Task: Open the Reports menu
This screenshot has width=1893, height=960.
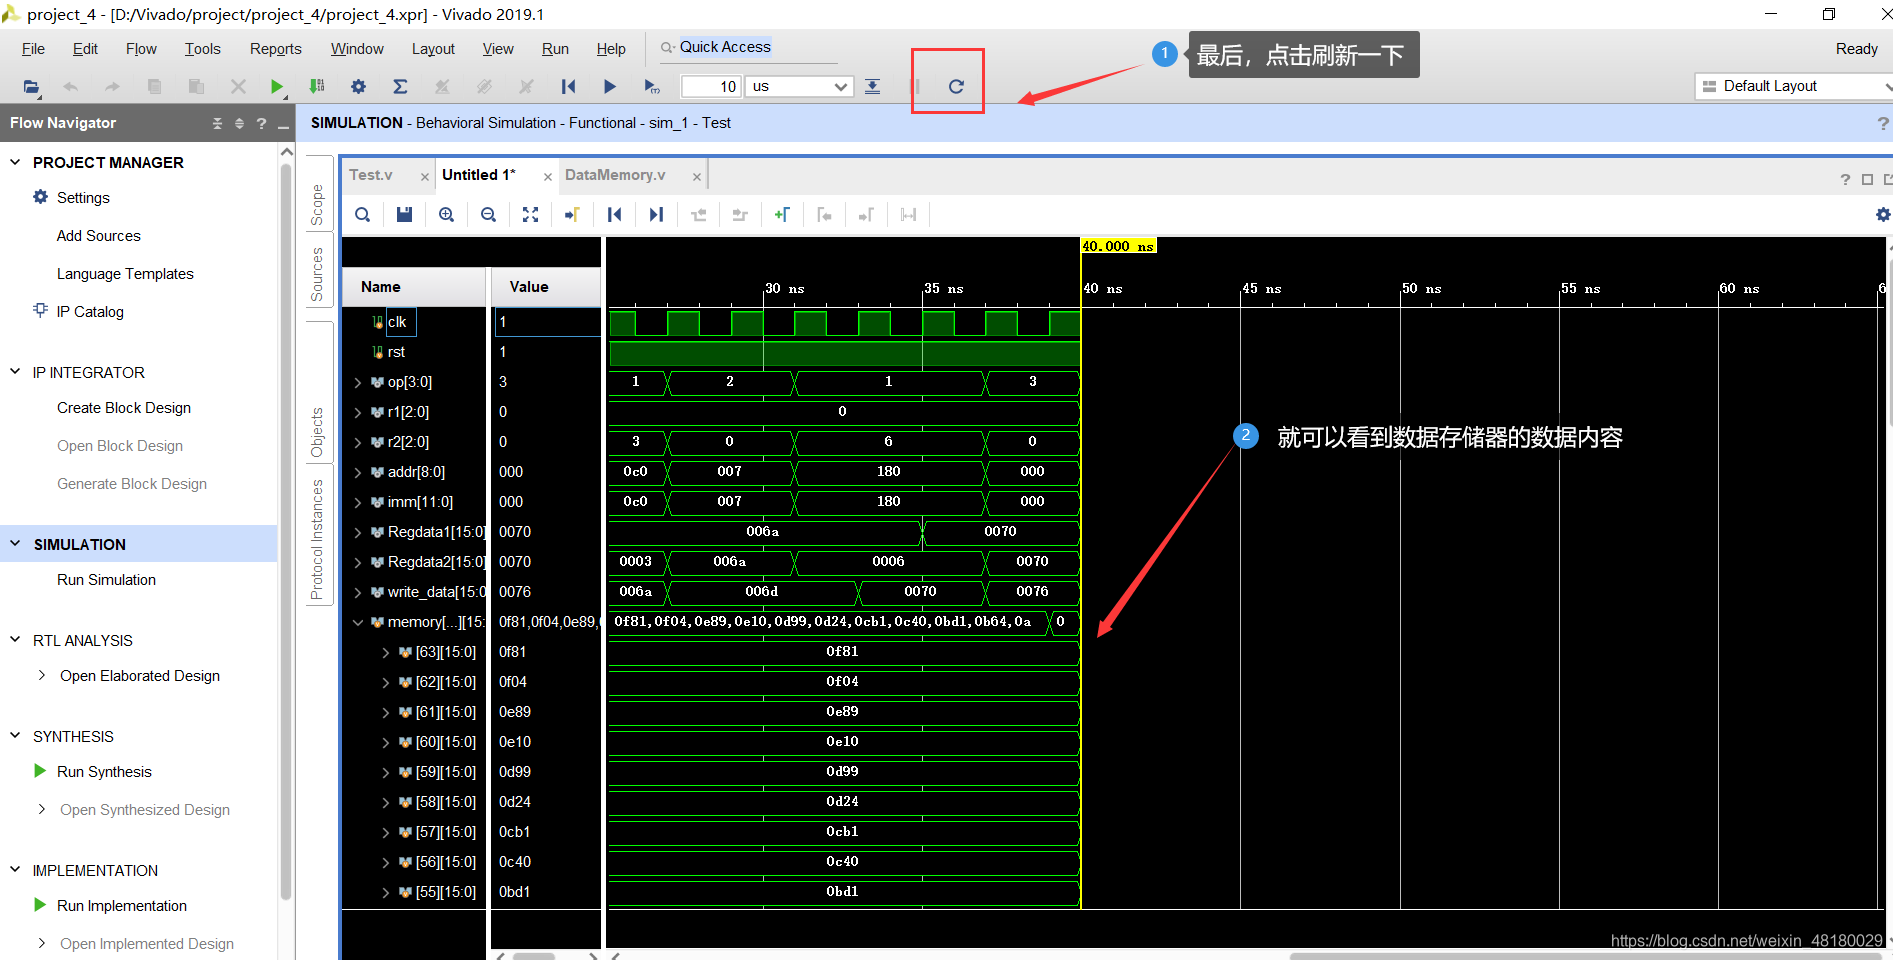Action: (275, 49)
